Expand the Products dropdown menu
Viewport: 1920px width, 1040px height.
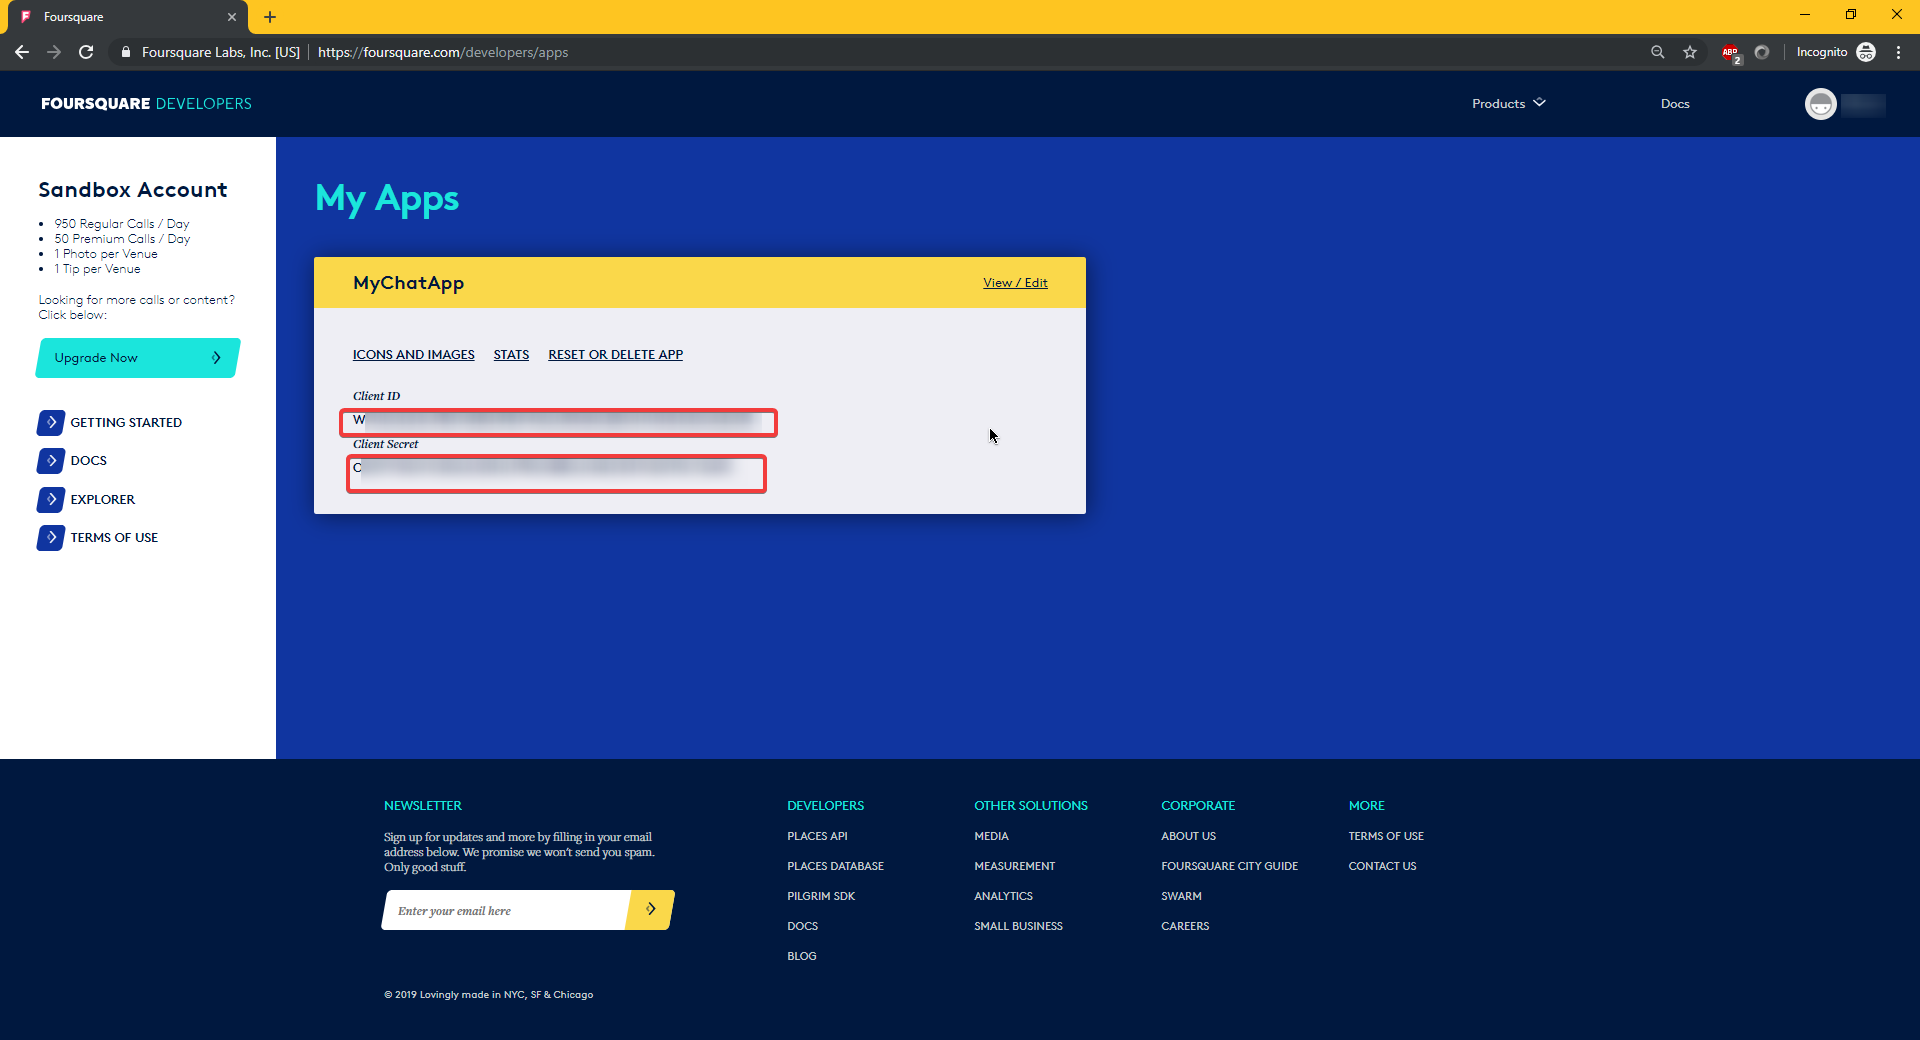(x=1508, y=104)
